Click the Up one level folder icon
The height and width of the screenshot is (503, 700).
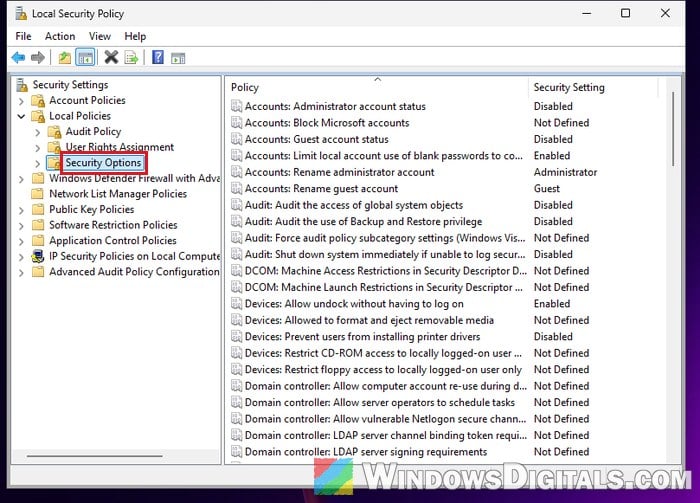pyautogui.click(x=65, y=58)
